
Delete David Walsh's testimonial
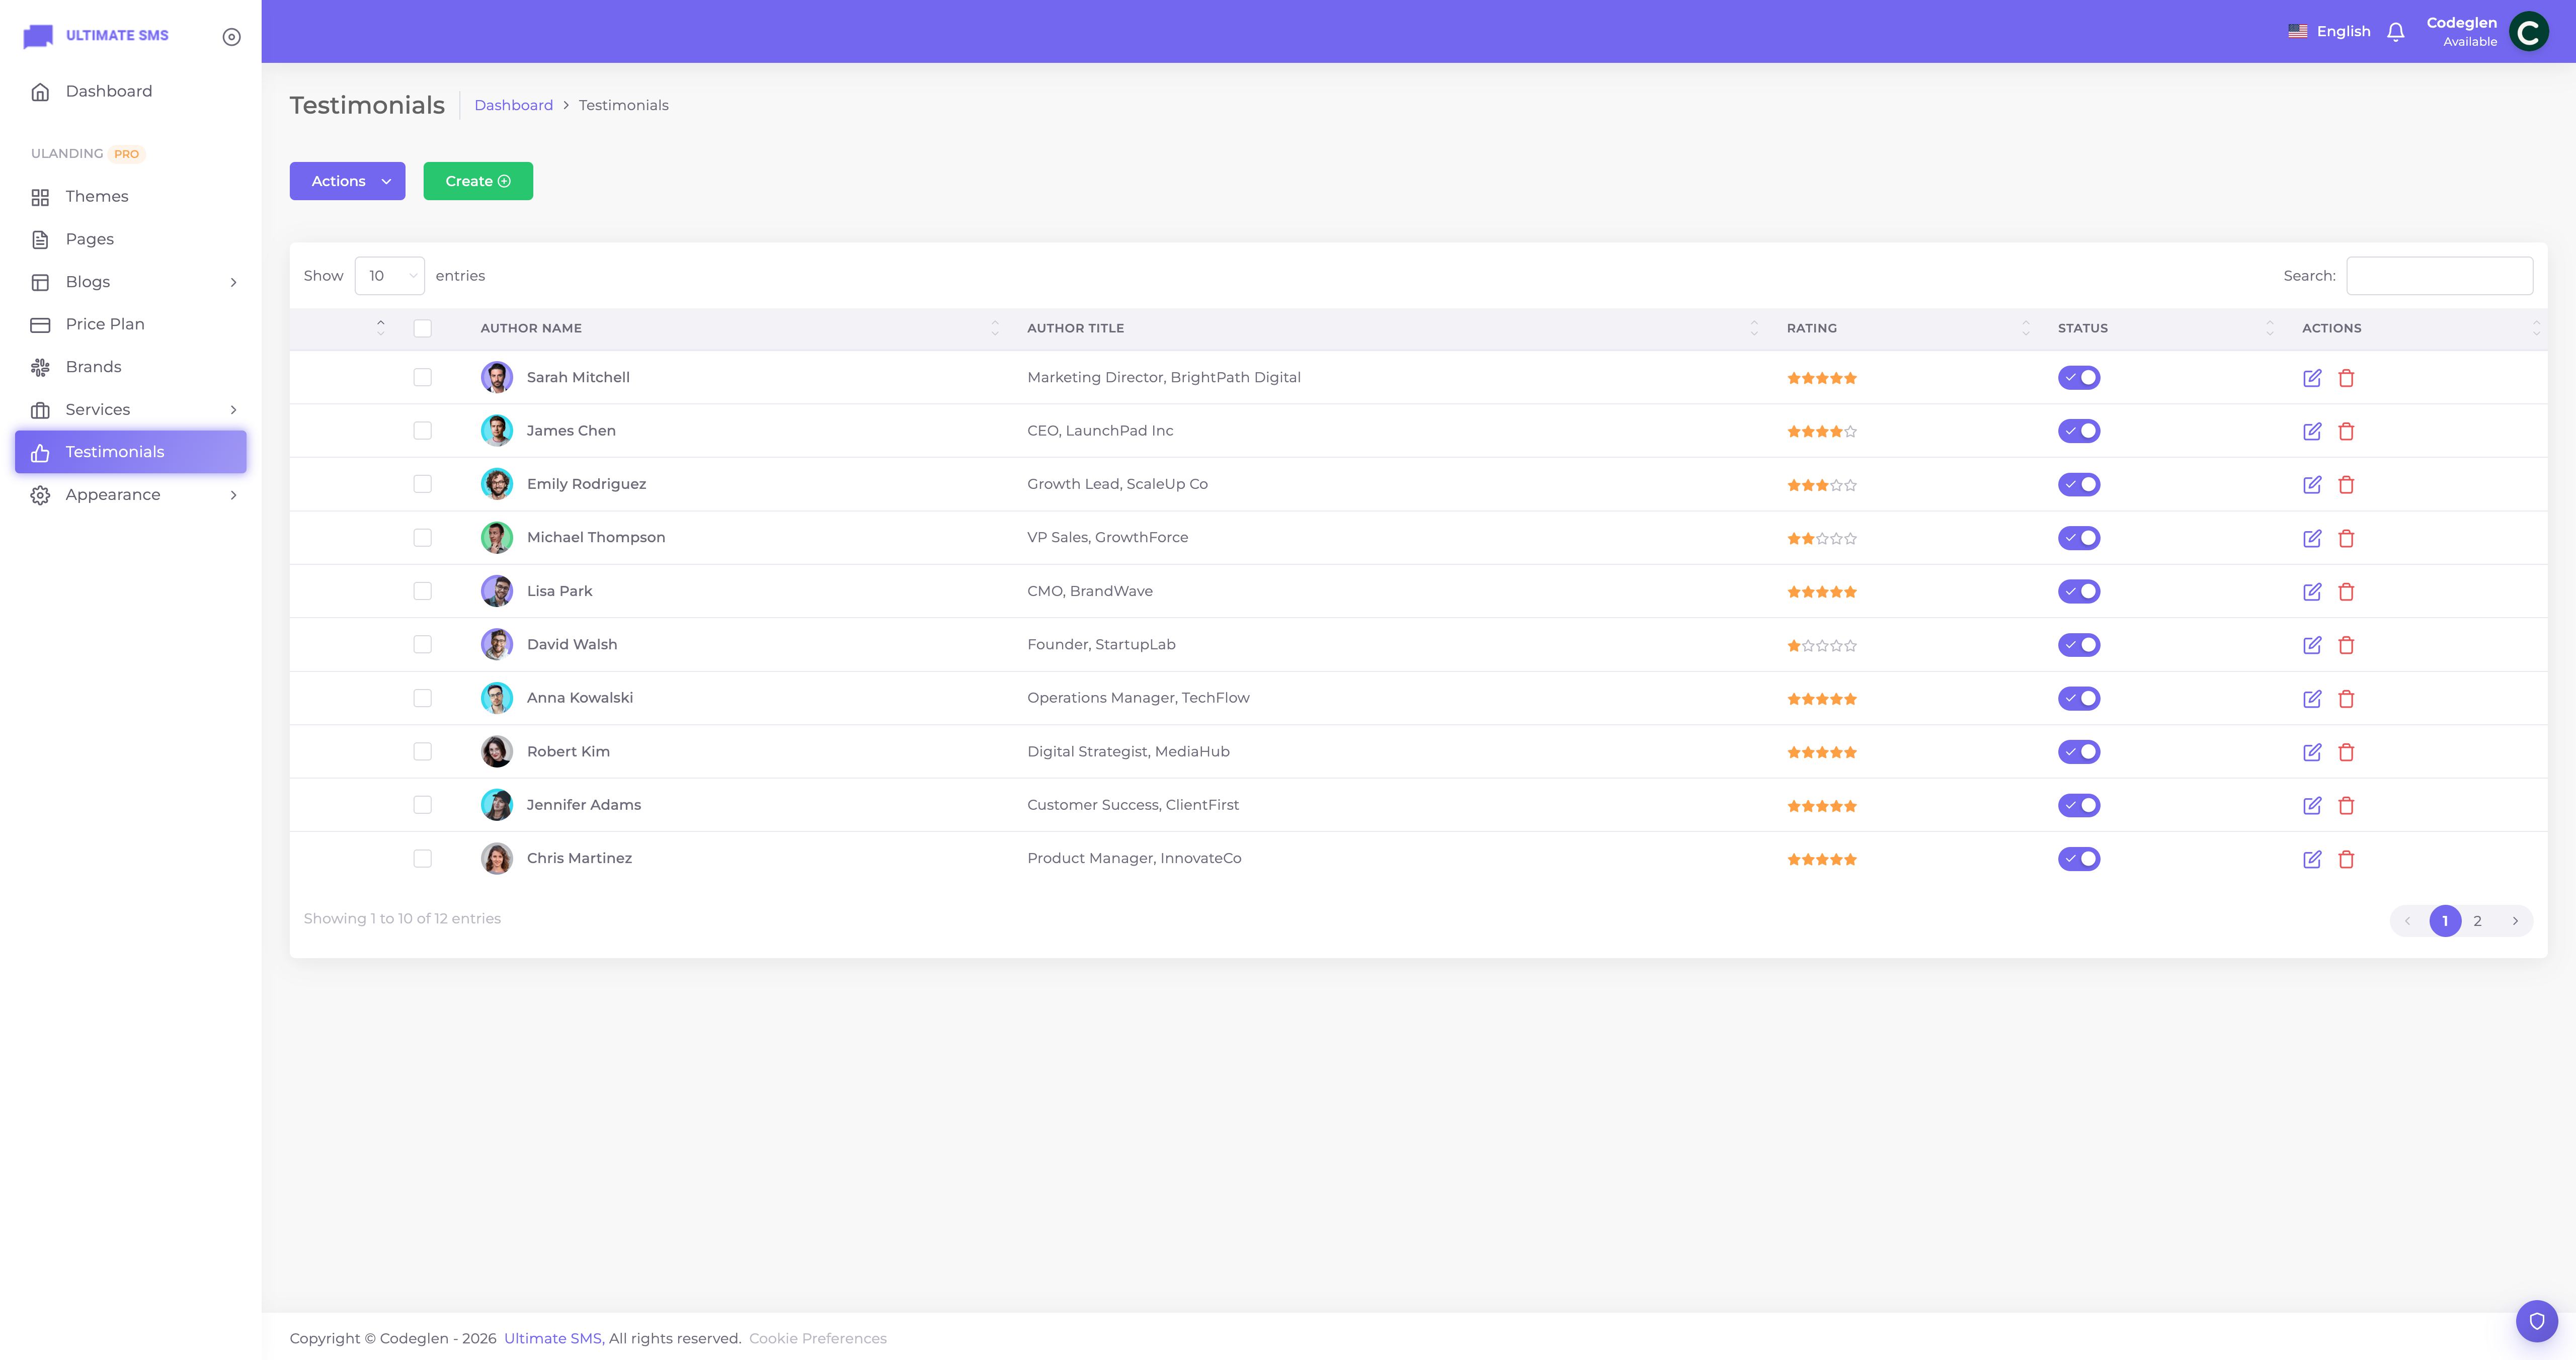pyautogui.click(x=2346, y=645)
